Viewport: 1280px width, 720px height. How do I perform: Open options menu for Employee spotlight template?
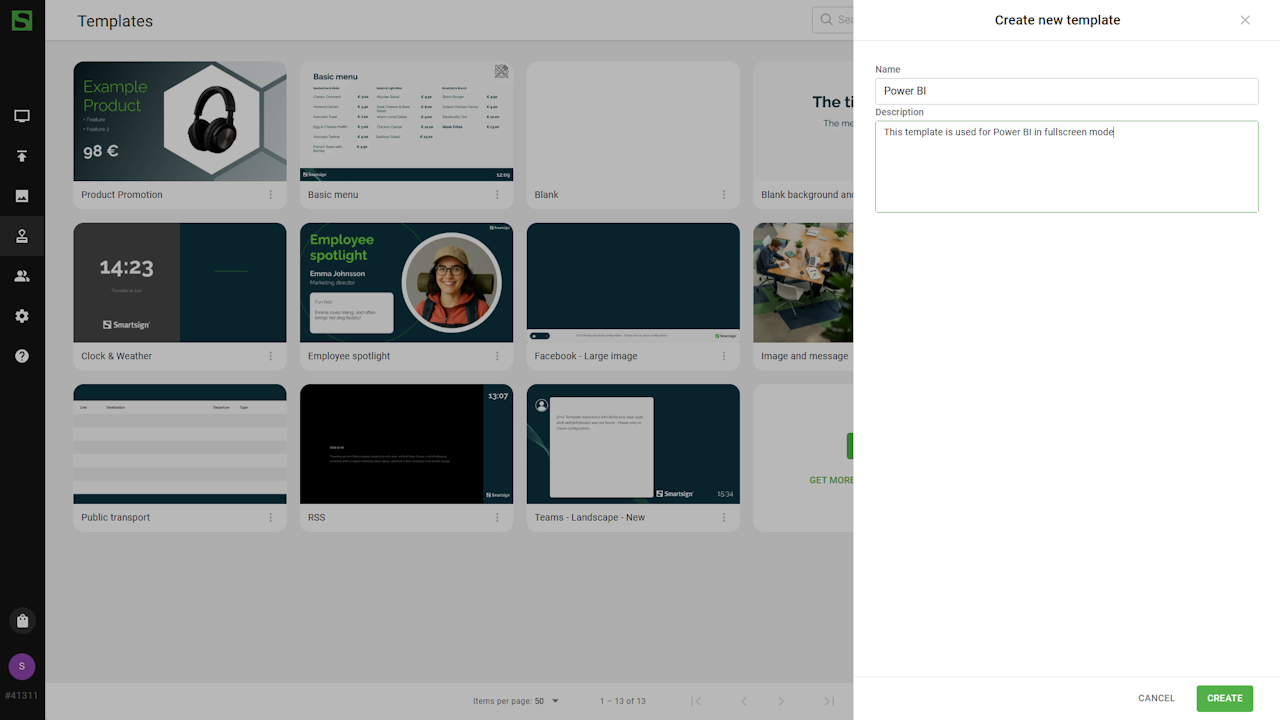[x=497, y=356]
